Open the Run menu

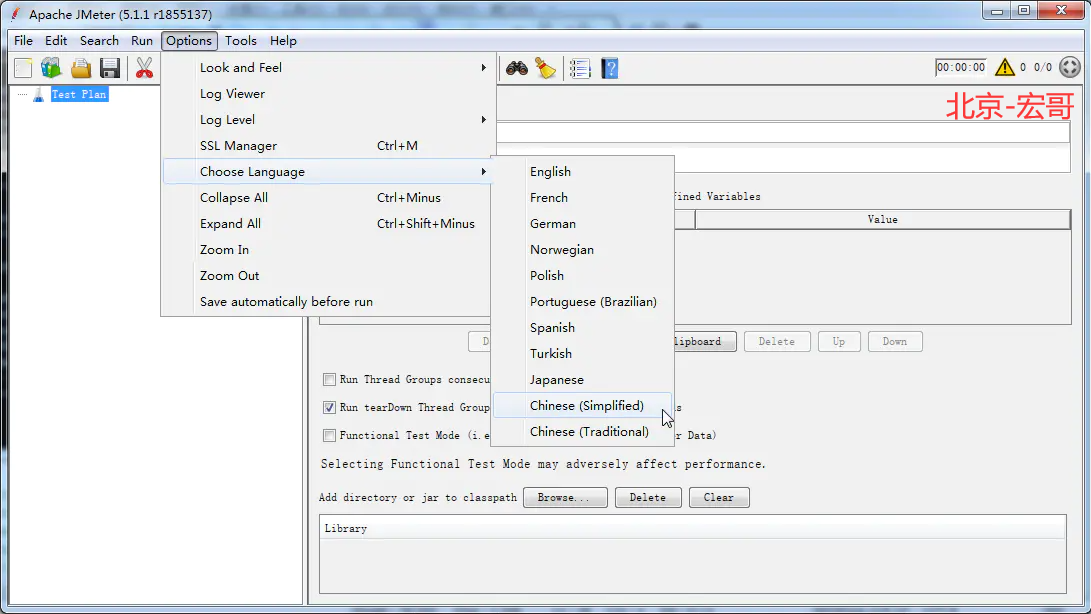click(x=141, y=40)
